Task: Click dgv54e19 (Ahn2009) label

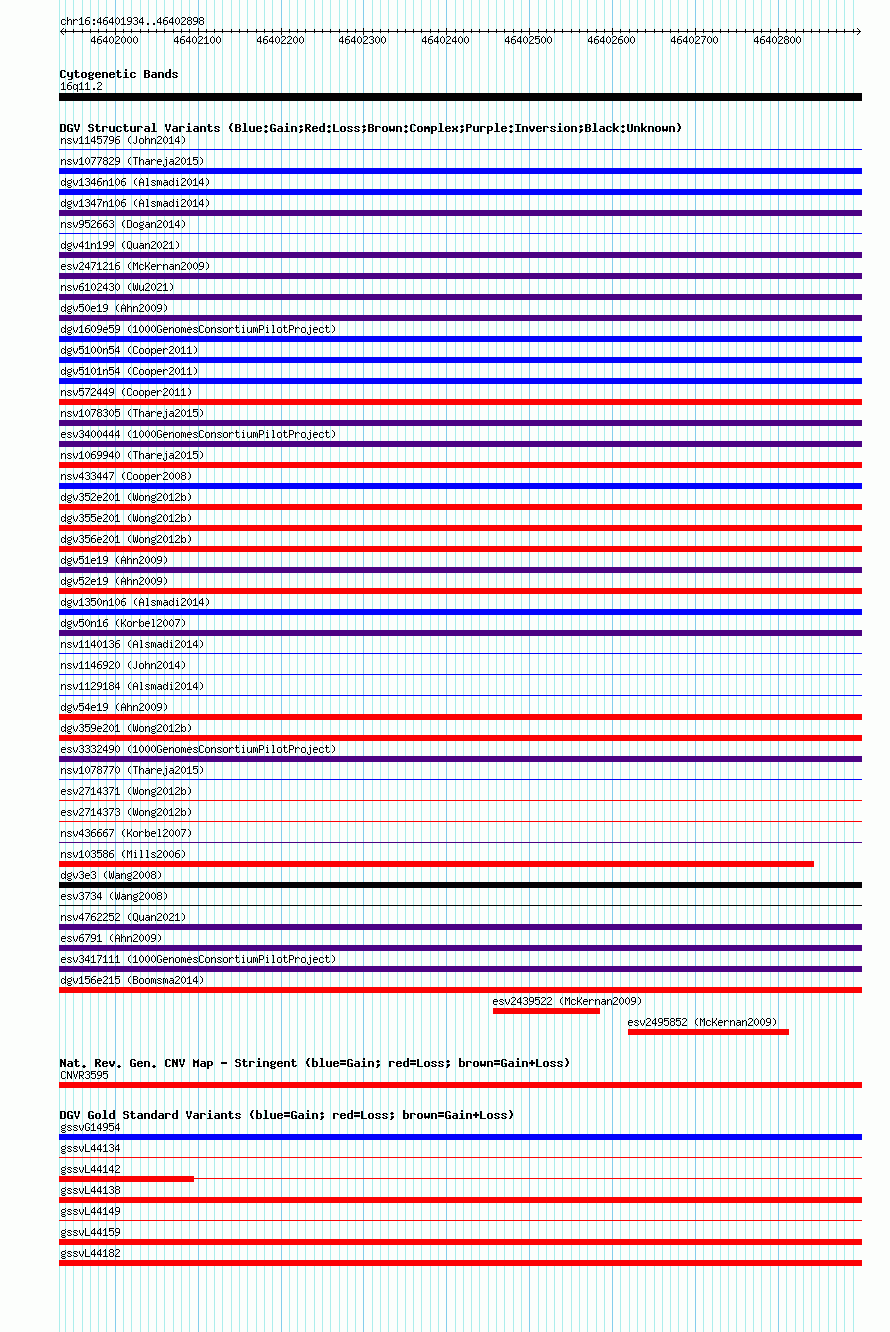Action: tap(114, 707)
